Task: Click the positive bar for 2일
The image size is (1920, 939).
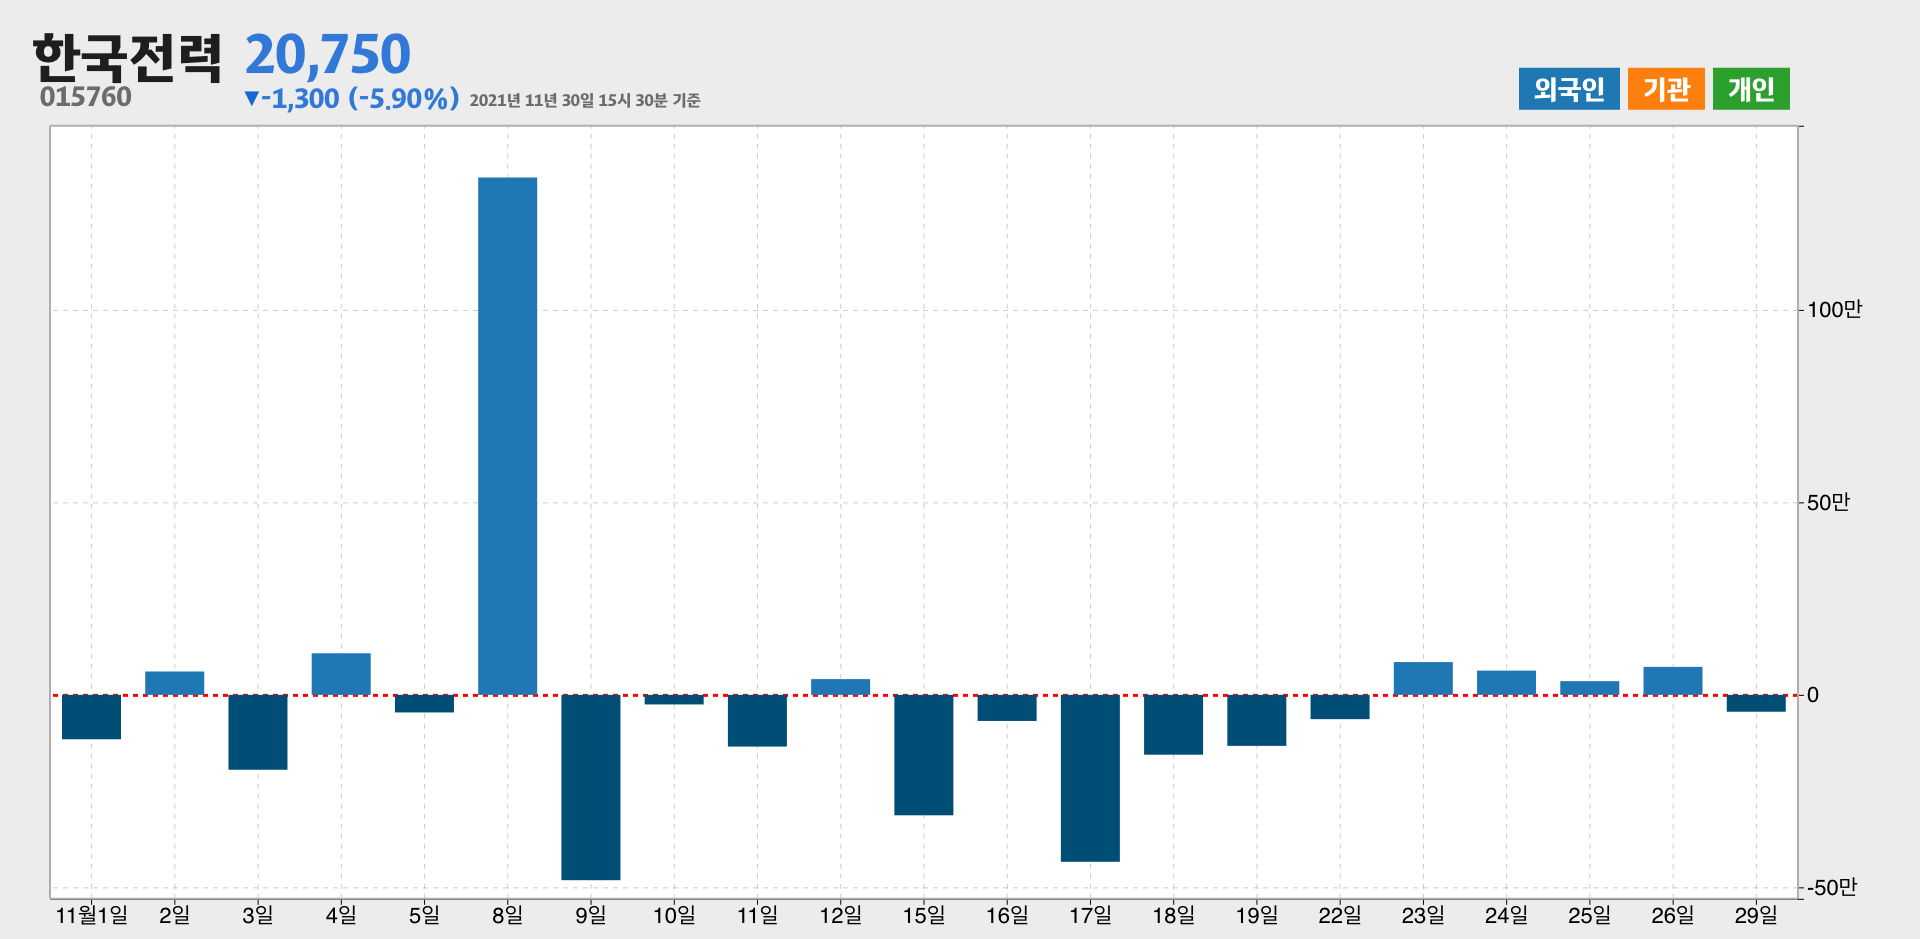Action: coord(174,683)
